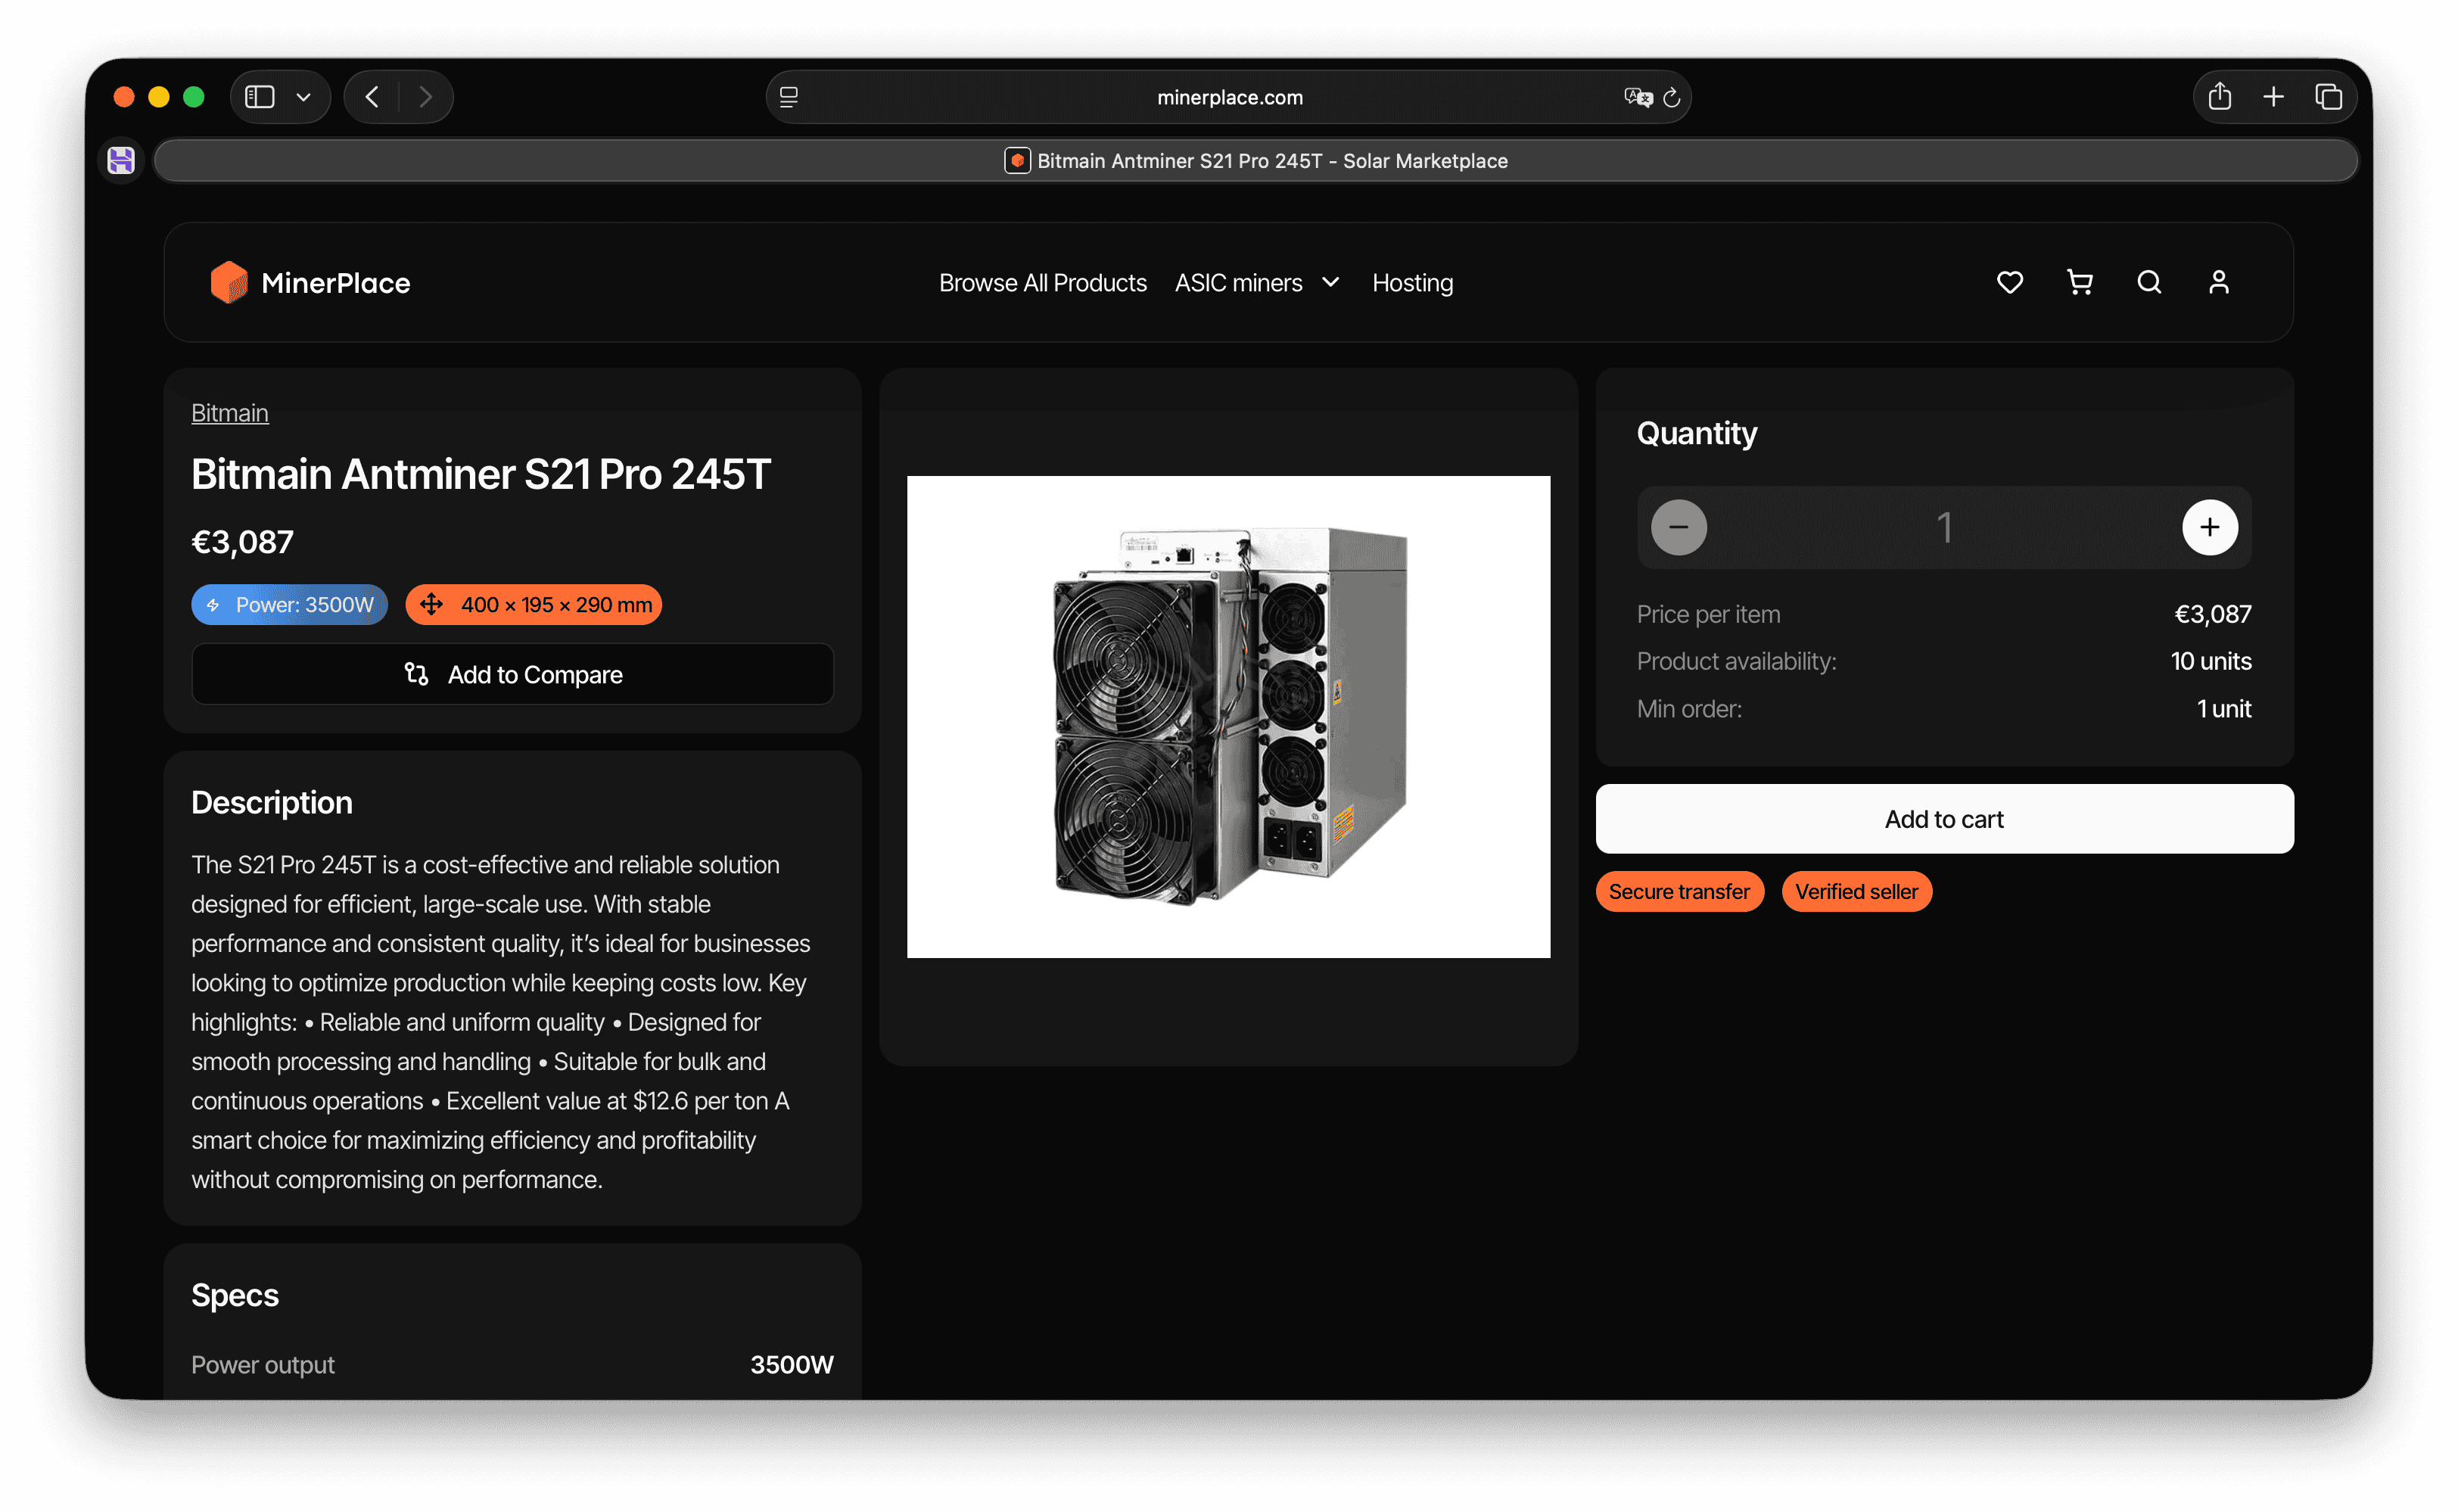The height and width of the screenshot is (1512, 2458).
Task: Open sidebar options dropdown chevron
Action: point(304,97)
